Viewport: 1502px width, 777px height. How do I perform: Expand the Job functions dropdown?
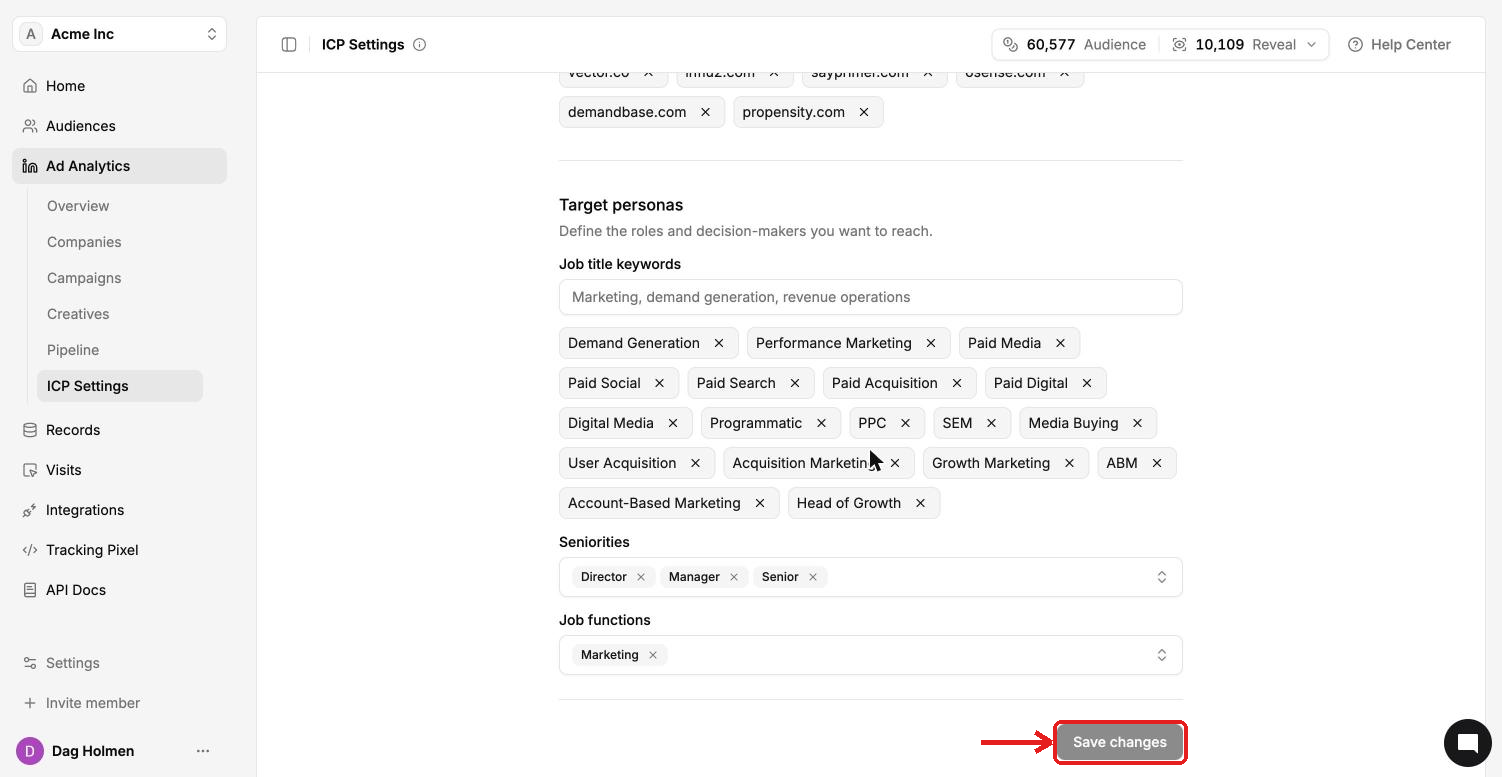click(1162, 655)
